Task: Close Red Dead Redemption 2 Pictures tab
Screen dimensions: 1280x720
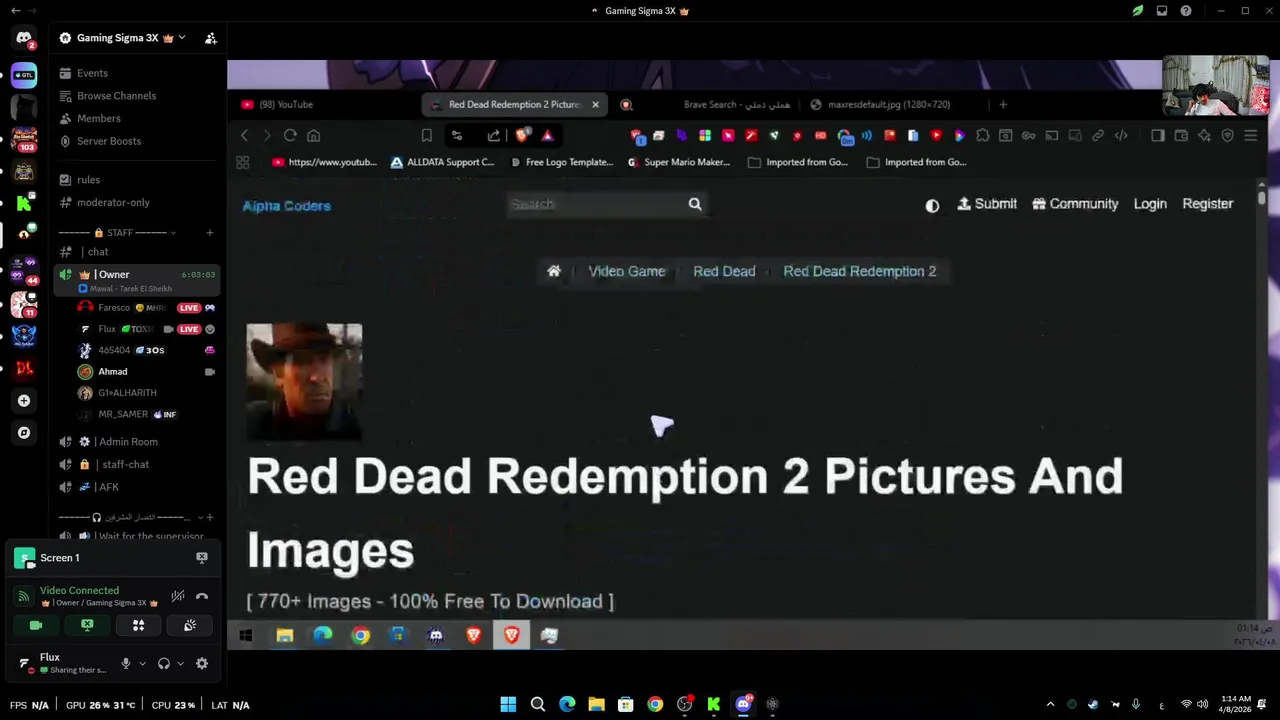Action: click(x=595, y=104)
